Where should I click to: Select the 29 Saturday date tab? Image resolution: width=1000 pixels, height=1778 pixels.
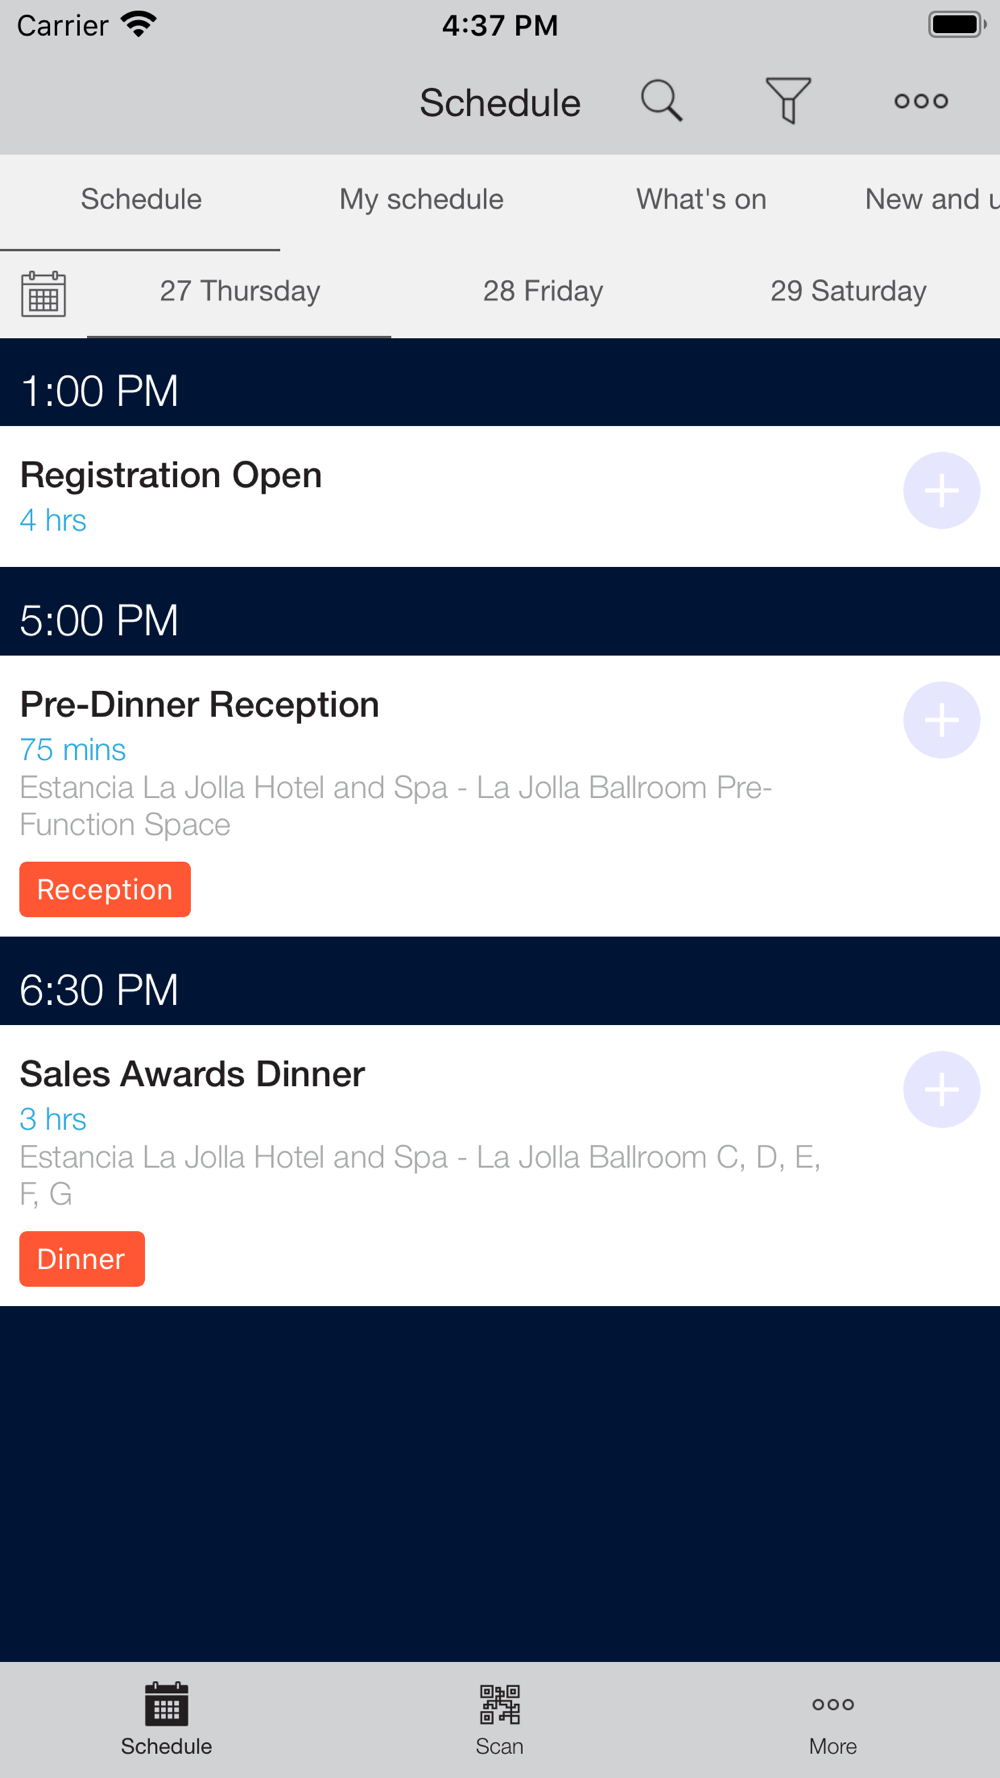tap(848, 291)
